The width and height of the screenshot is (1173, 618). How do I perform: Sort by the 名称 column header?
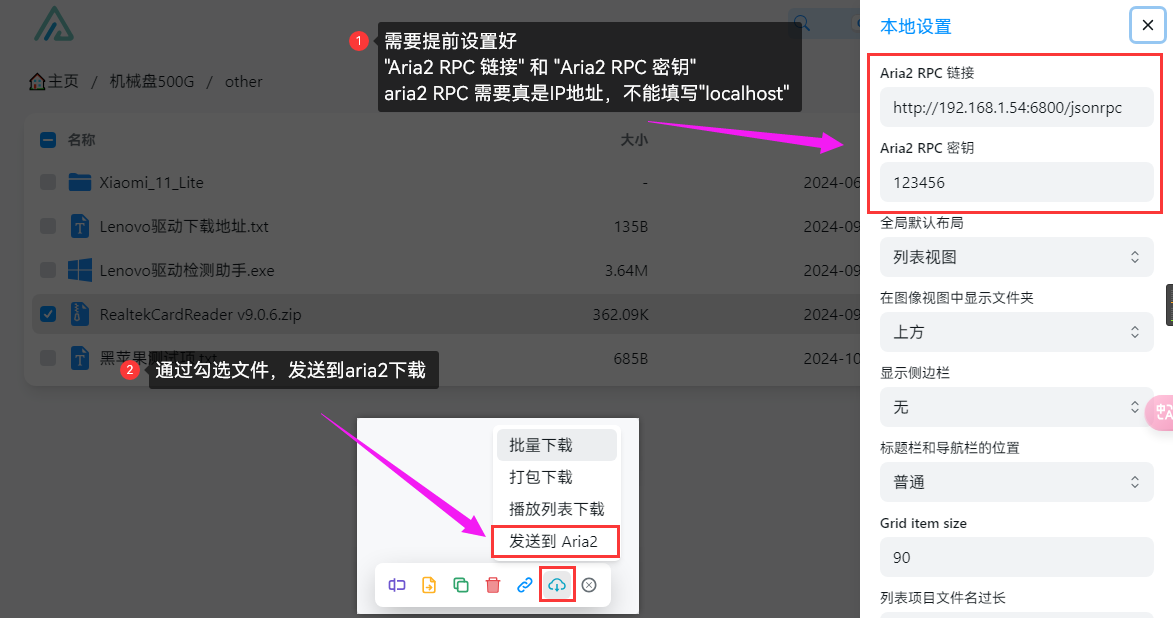82,140
